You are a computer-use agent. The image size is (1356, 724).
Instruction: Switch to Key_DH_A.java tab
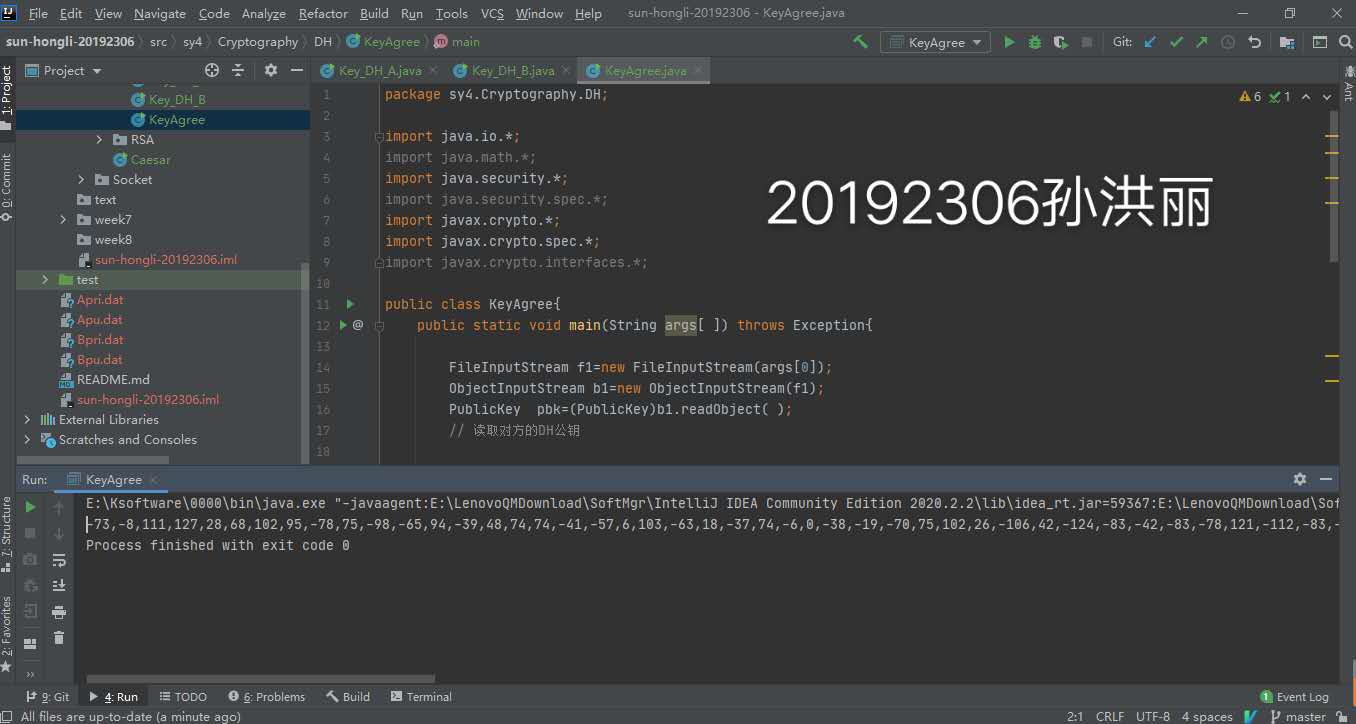point(380,70)
